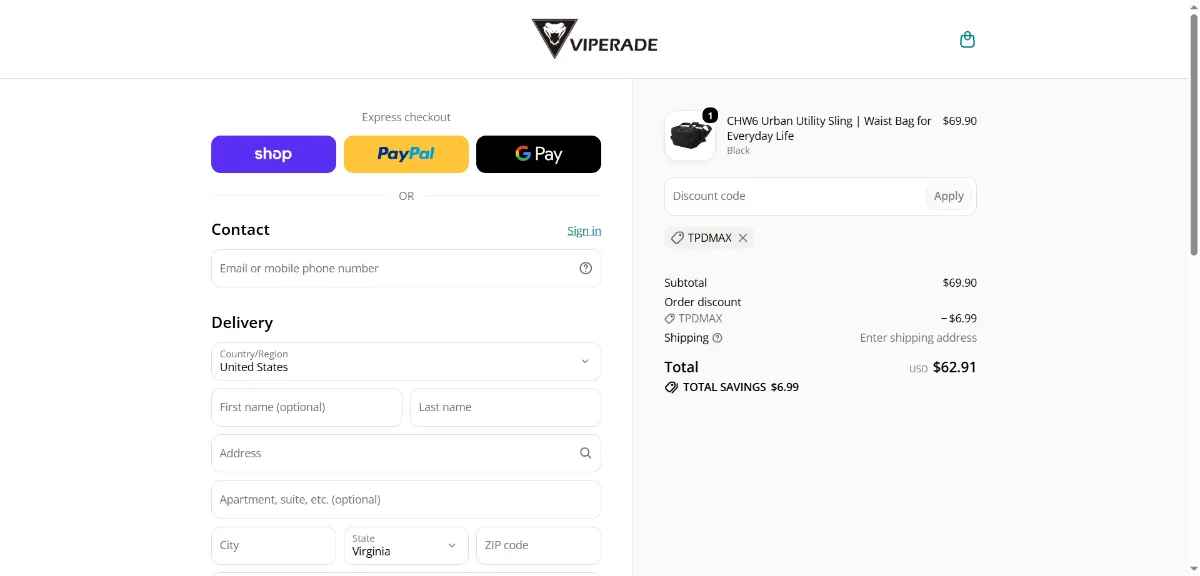Click the help icon in email field
The width and height of the screenshot is (1200, 576).
[586, 268]
